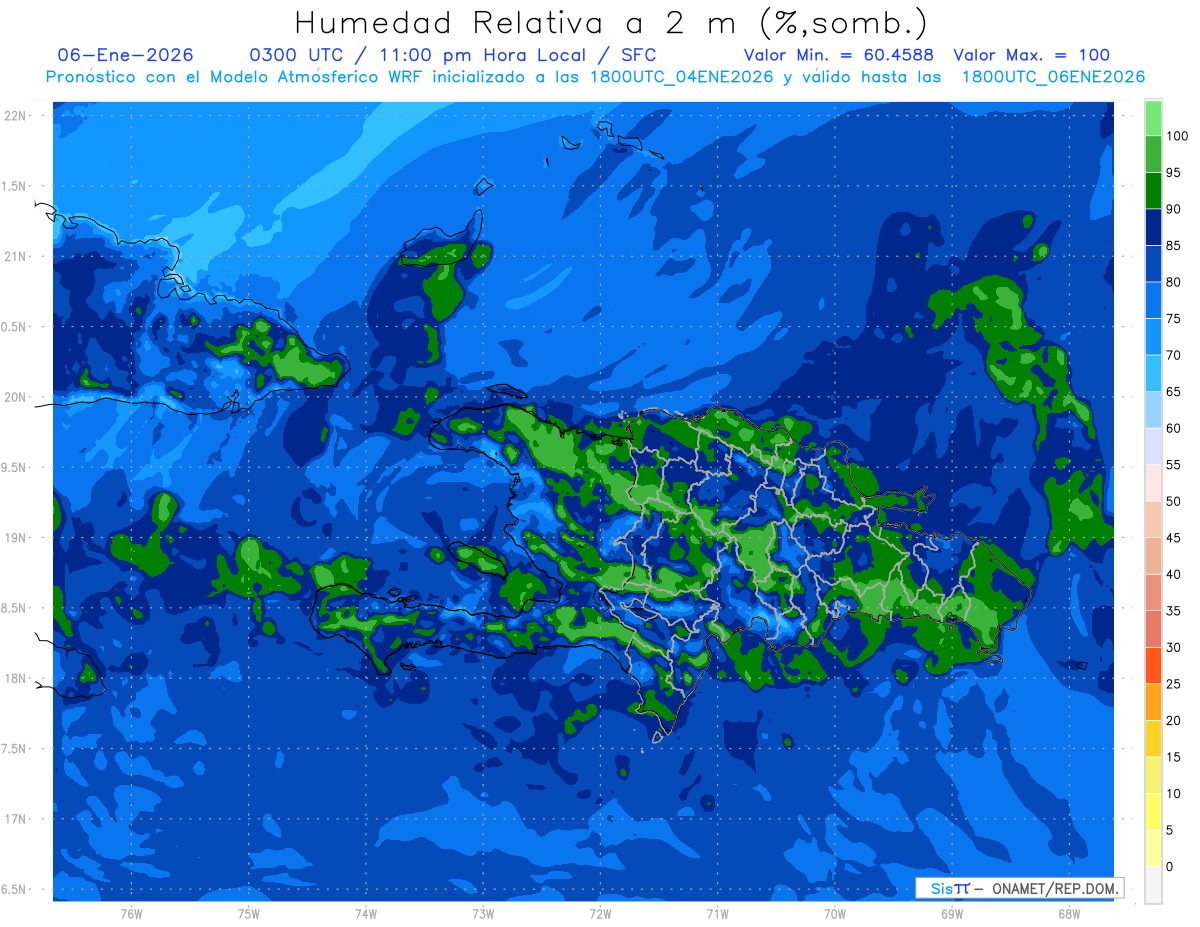Click the longitude label '71W'
Image resolution: width=1200 pixels, height=927 pixels.
pyautogui.click(x=717, y=914)
